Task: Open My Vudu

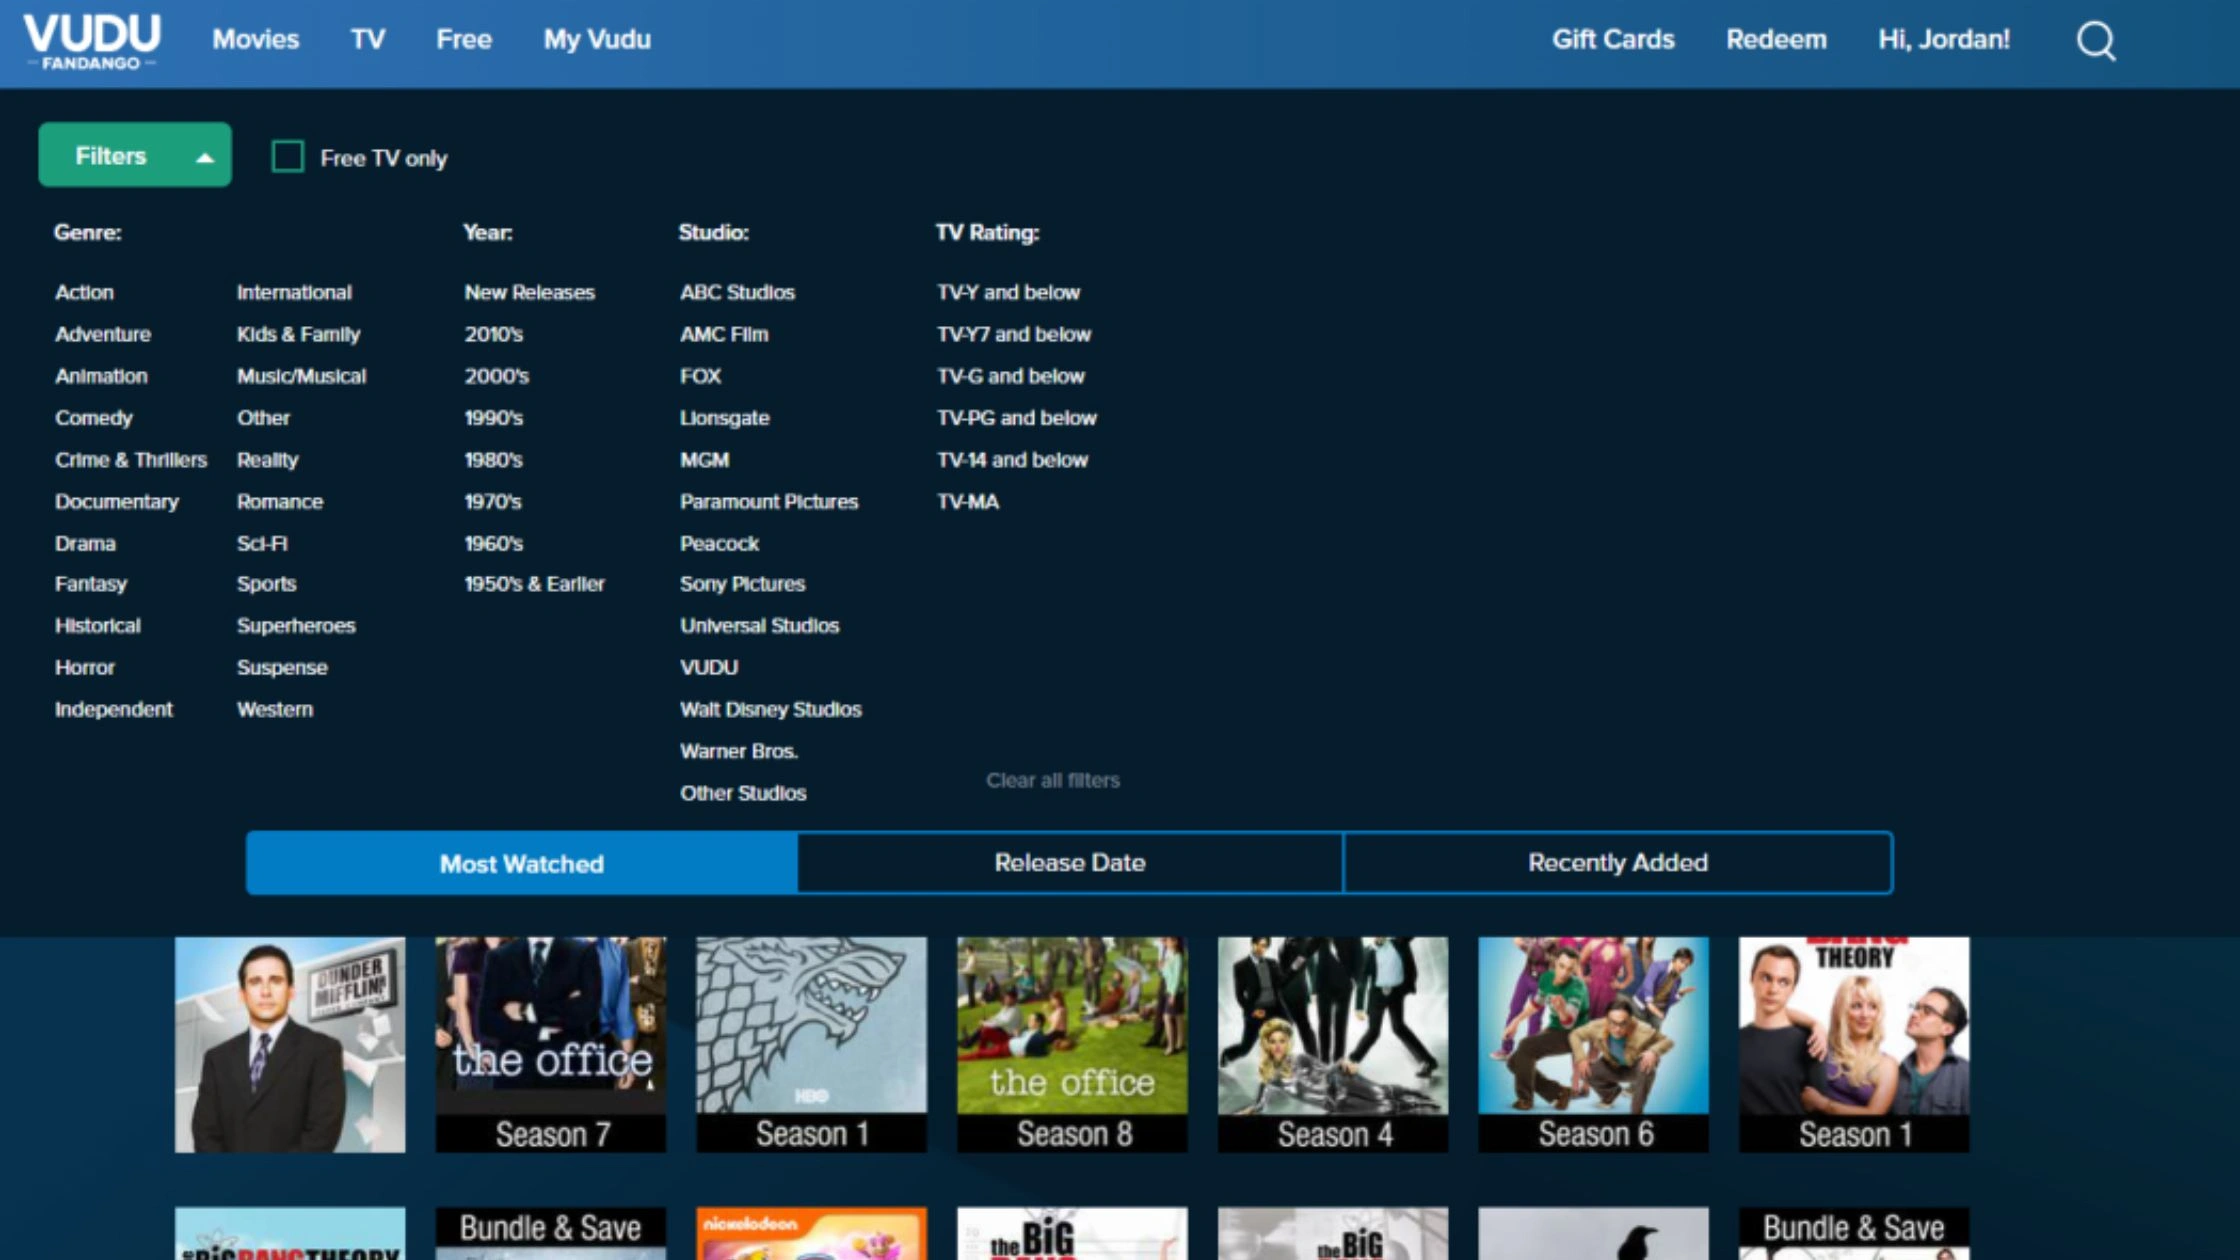Action: [x=597, y=40]
